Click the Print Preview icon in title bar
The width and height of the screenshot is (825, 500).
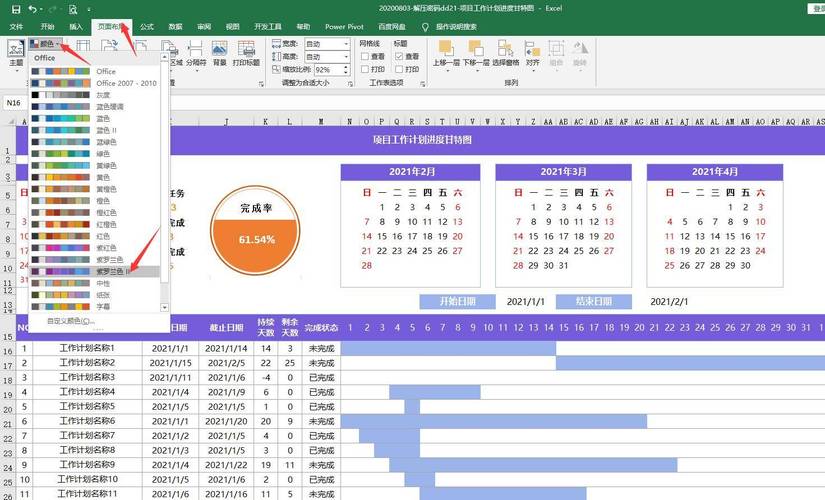point(73,9)
